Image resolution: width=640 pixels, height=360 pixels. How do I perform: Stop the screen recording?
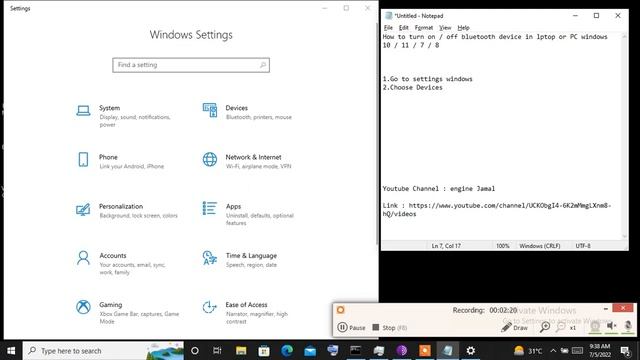point(390,327)
